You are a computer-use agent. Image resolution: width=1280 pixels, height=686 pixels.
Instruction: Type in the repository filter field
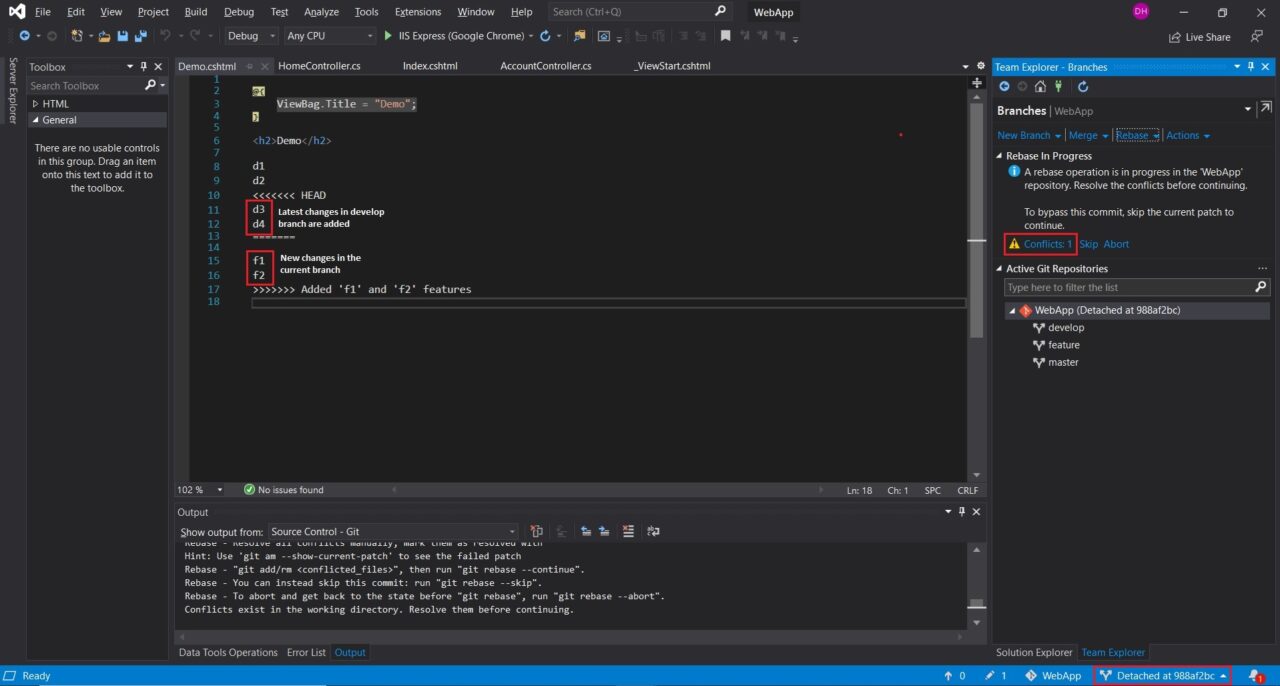coord(1120,287)
